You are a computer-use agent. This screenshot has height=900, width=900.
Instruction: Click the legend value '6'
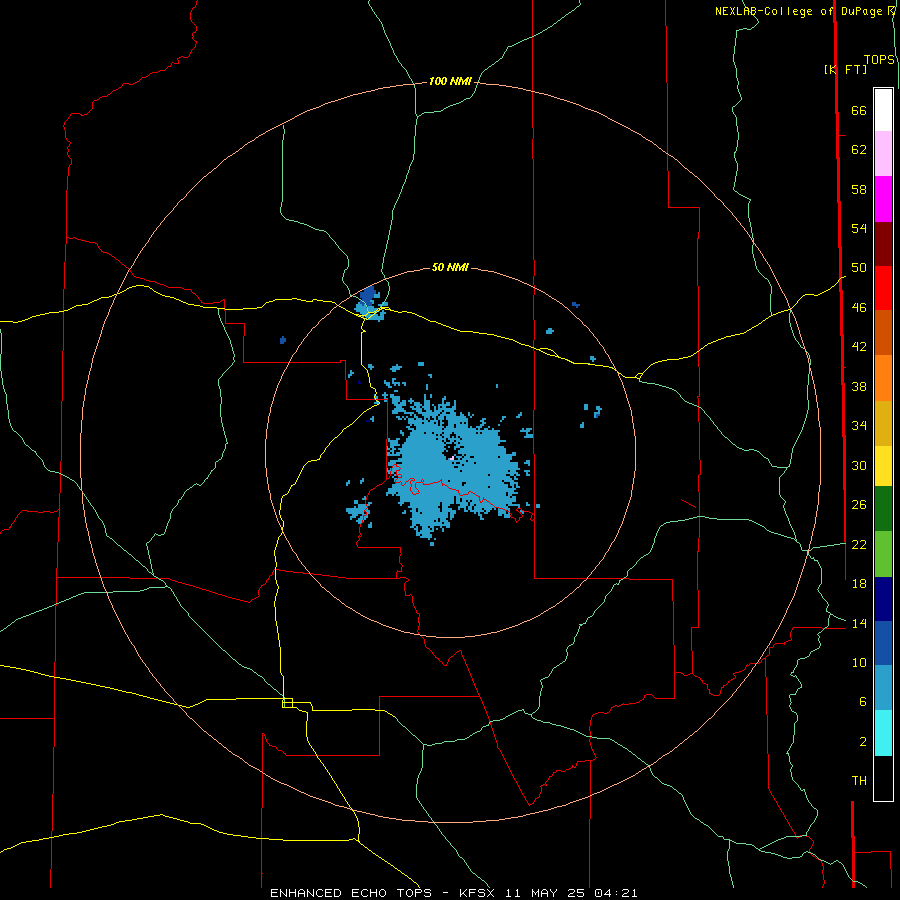coord(862,702)
